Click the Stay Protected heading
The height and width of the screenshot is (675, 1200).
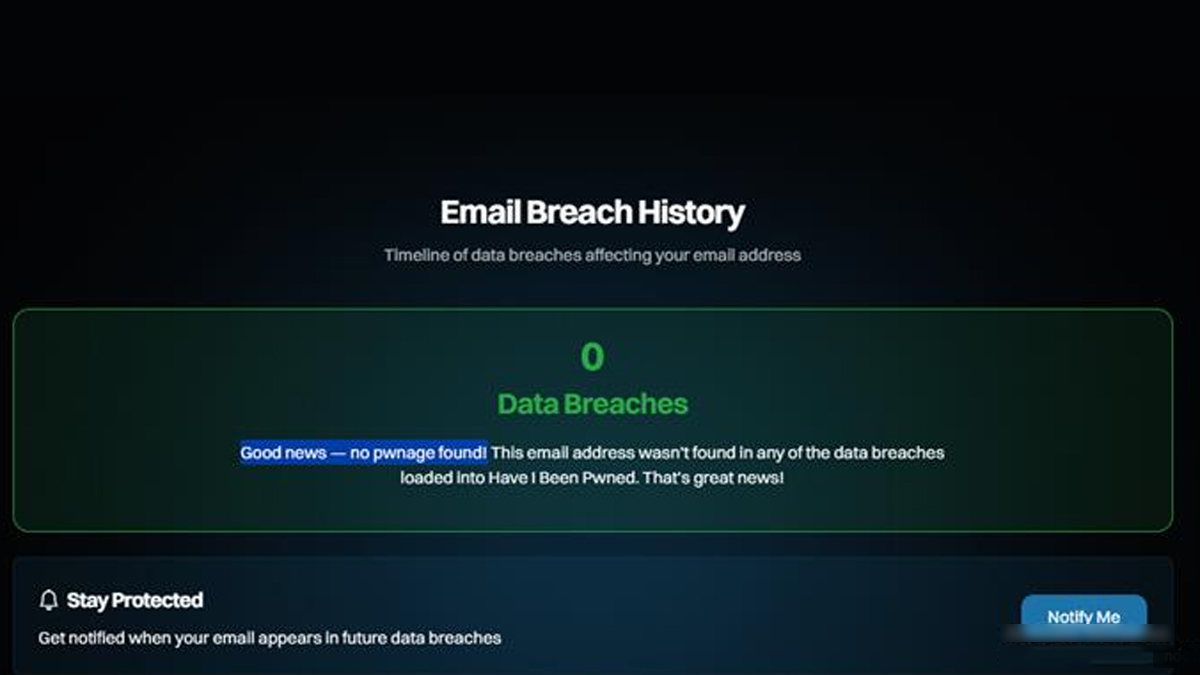point(134,600)
